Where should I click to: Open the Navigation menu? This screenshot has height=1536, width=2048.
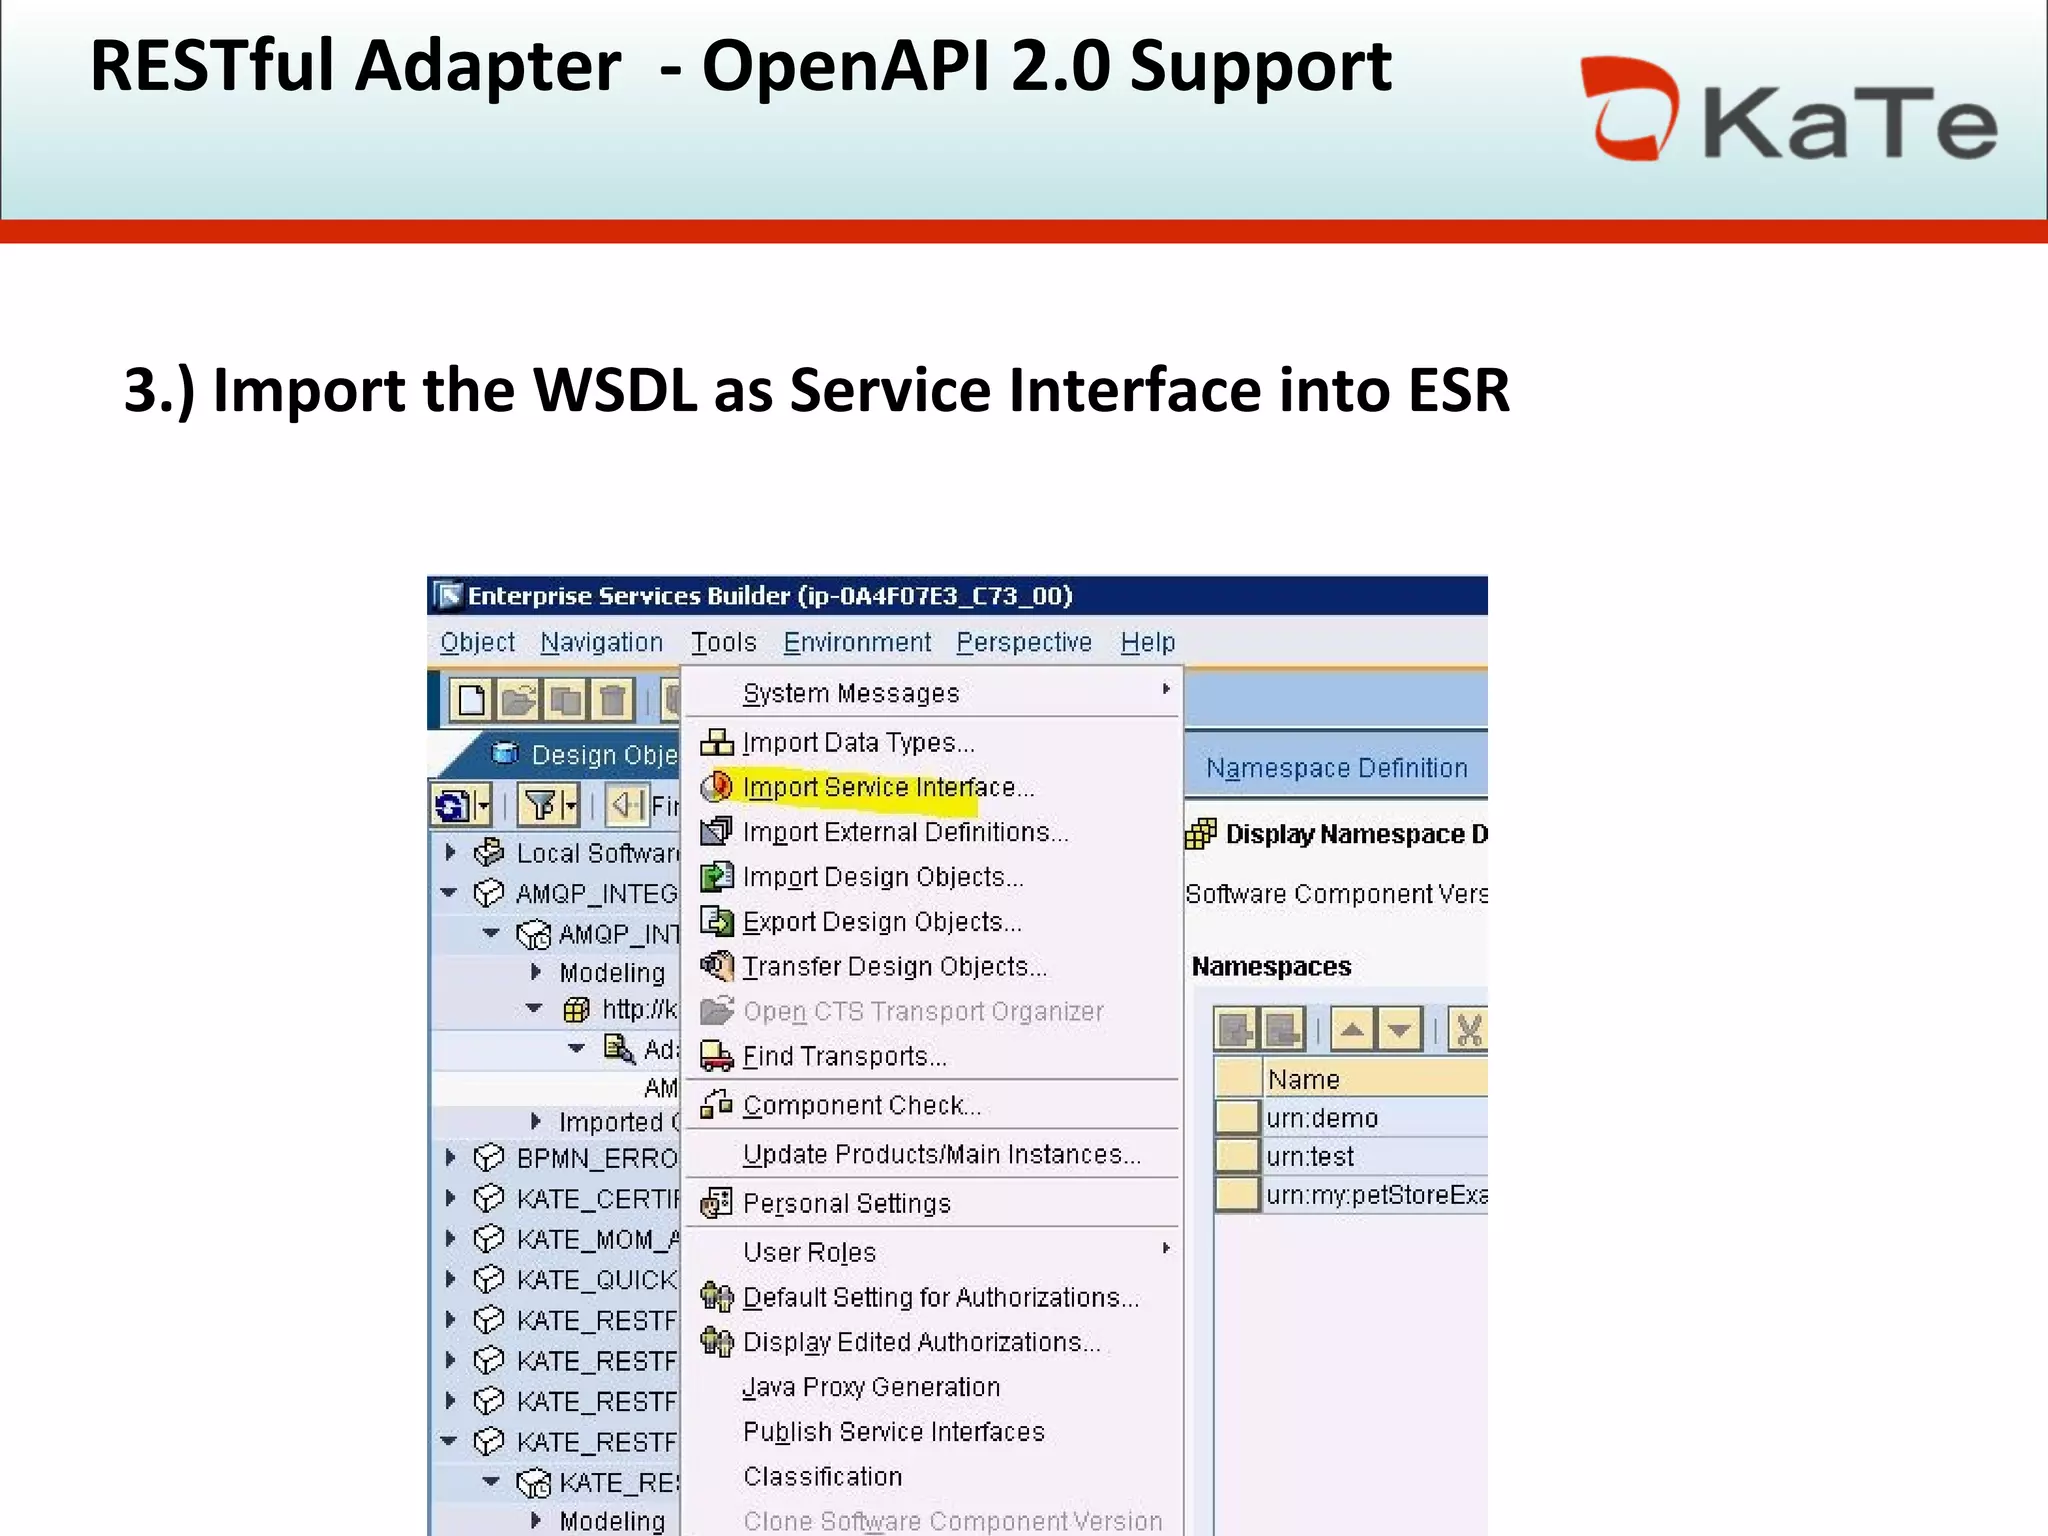click(x=602, y=642)
